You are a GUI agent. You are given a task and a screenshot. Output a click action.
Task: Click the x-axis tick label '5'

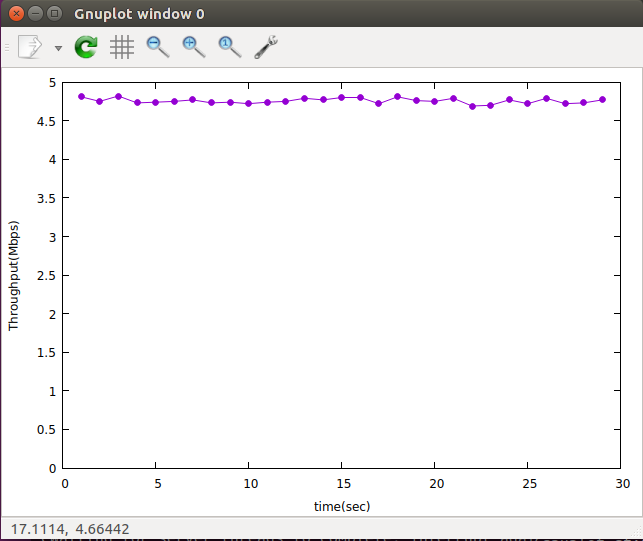[157, 484]
